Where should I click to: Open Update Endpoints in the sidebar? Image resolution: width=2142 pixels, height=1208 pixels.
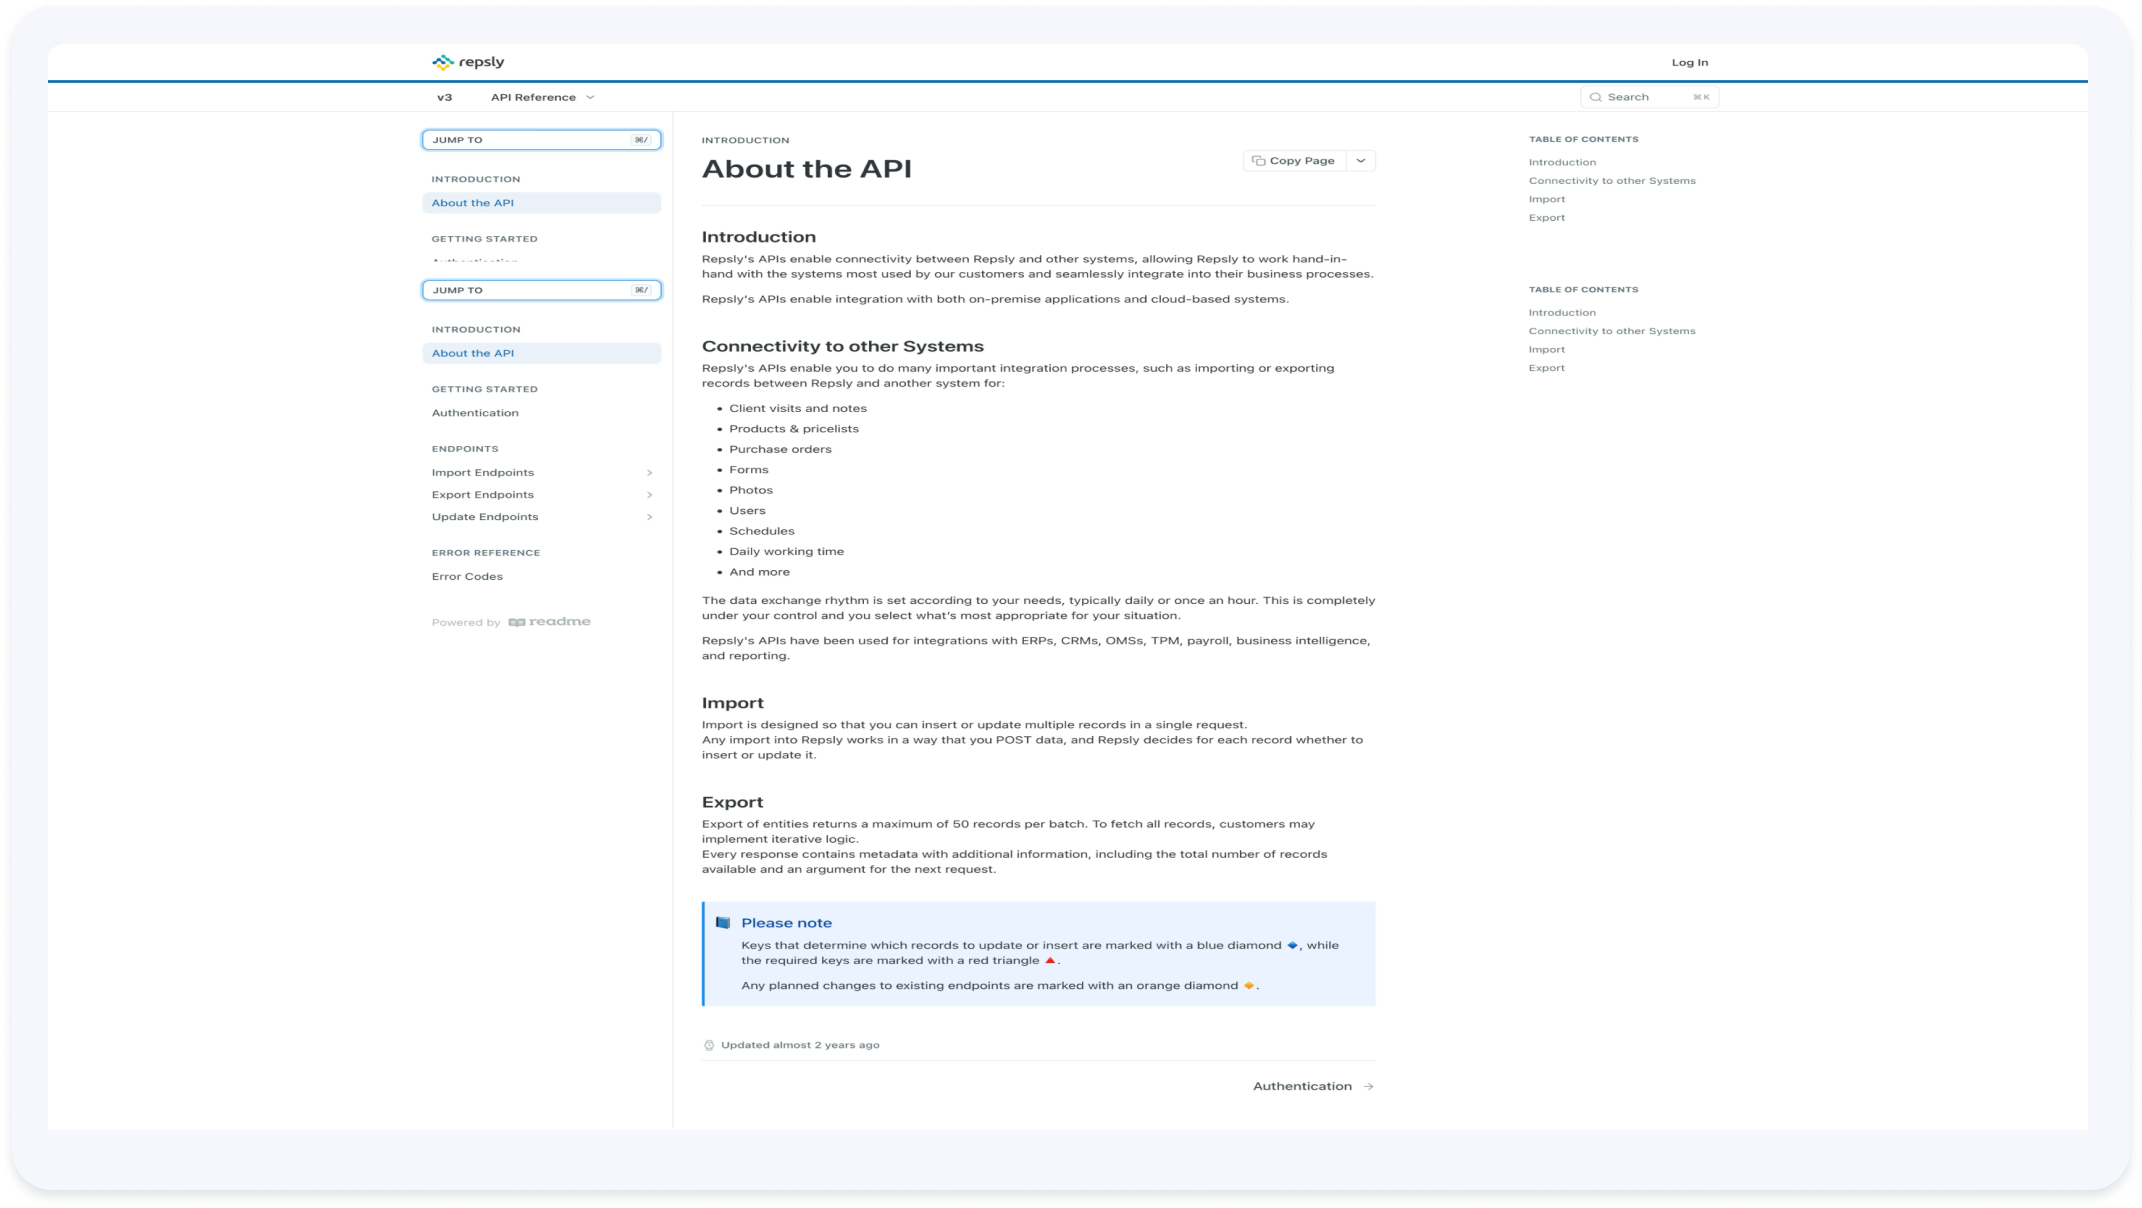(x=485, y=517)
